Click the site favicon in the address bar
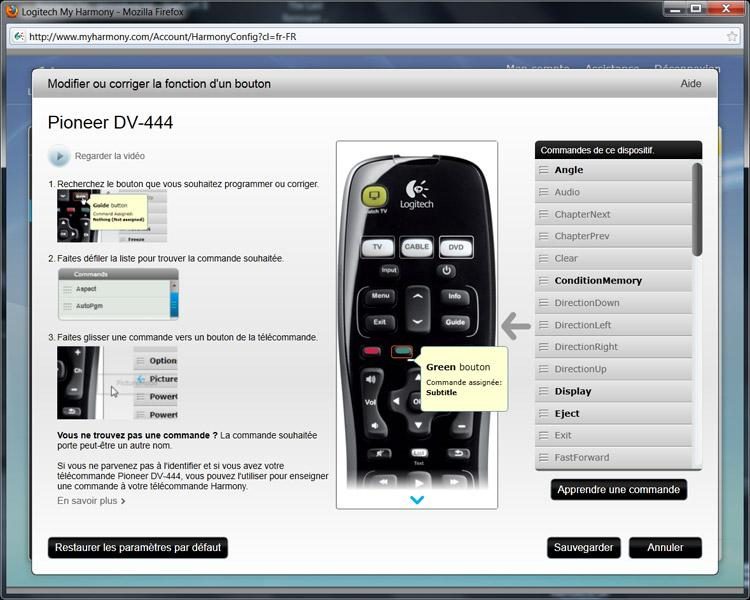 pos(19,36)
